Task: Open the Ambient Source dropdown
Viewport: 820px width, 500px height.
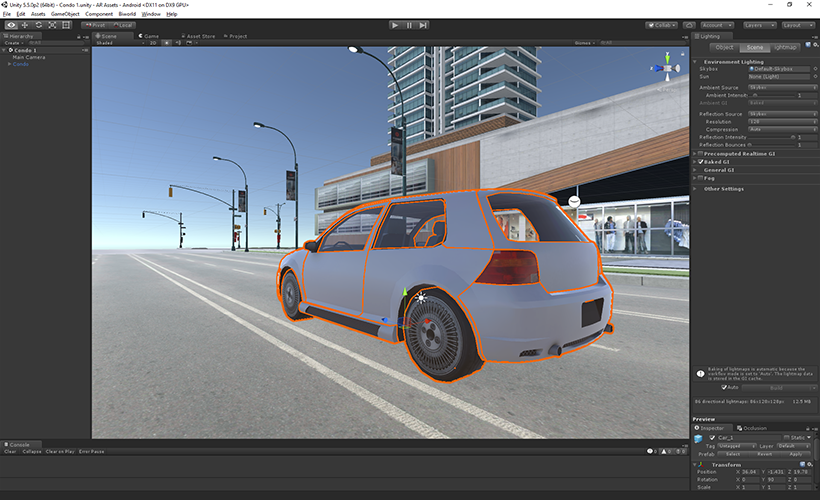Action: pyautogui.click(x=782, y=87)
